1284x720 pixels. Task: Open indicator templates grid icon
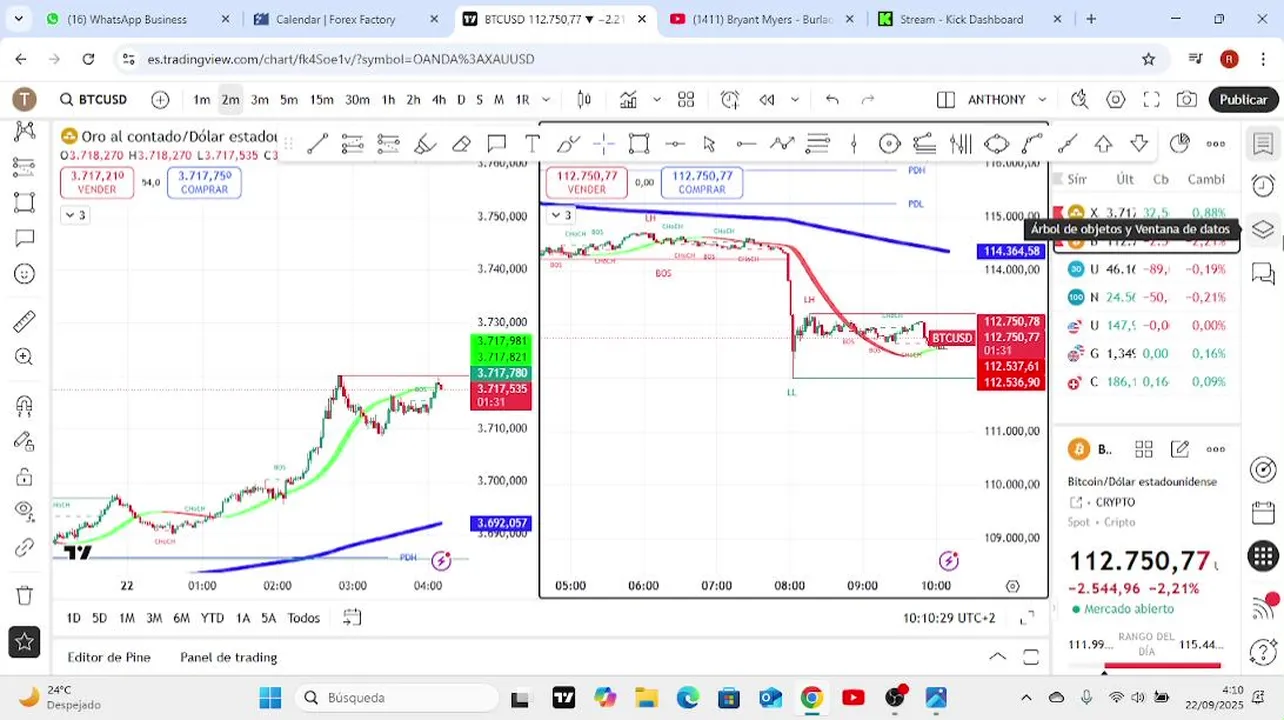tap(686, 99)
